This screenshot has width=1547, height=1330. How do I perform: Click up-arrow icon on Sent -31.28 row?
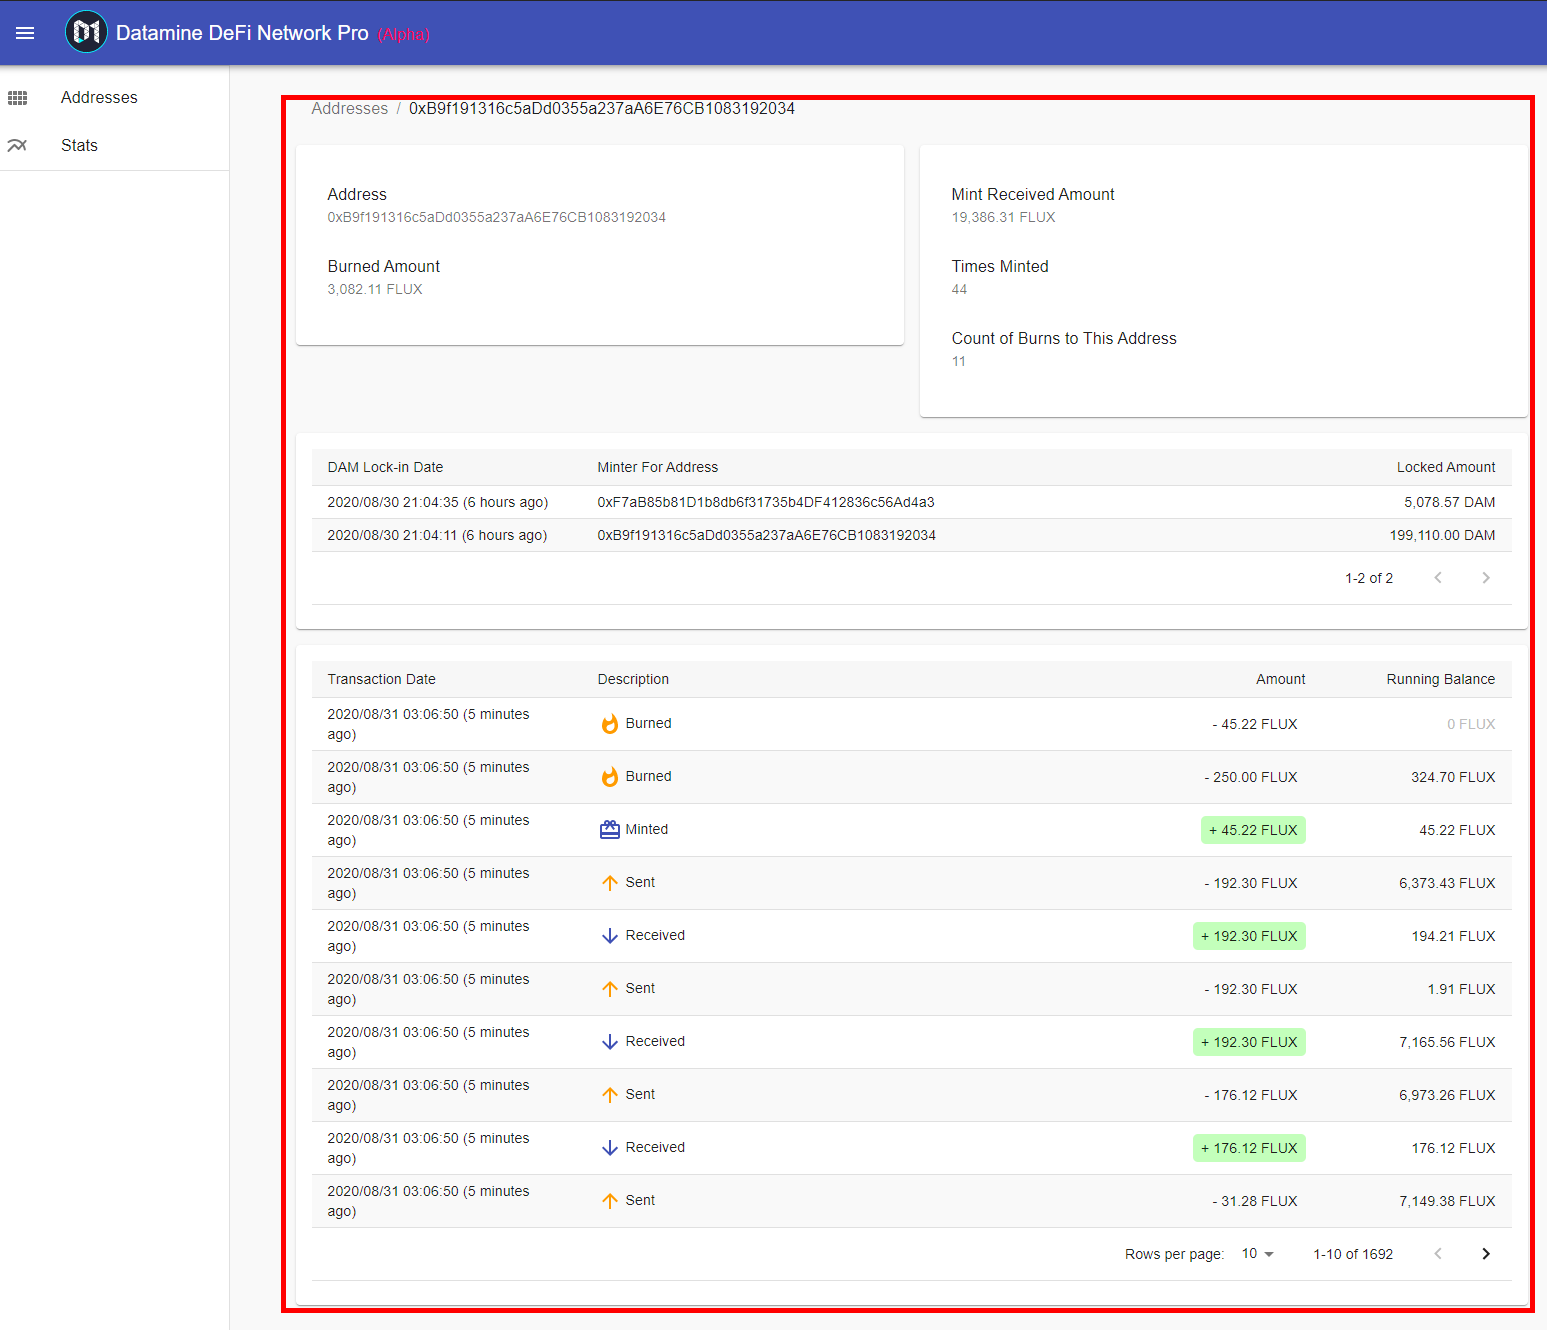point(609,1201)
